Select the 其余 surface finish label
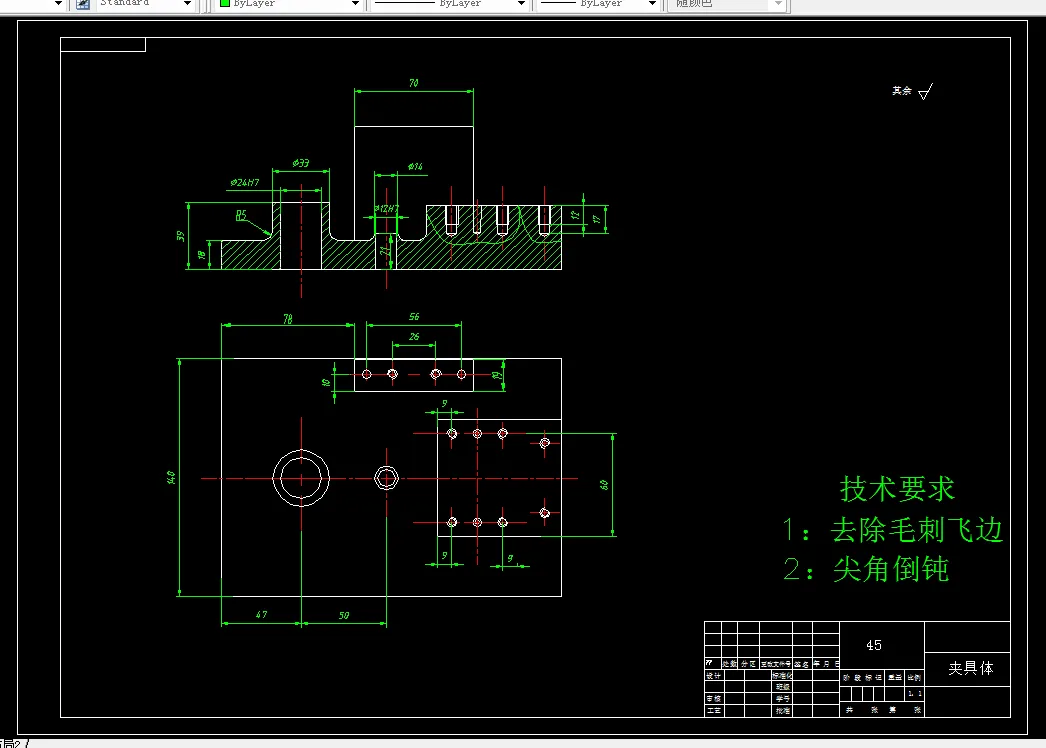The height and width of the screenshot is (748, 1046). pos(902,91)
